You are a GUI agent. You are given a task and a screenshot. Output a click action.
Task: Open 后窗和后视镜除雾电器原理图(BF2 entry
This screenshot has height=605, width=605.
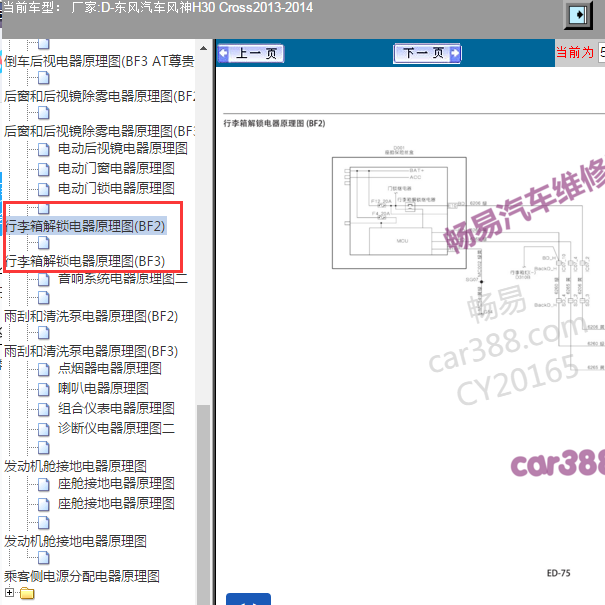(100, 96)
